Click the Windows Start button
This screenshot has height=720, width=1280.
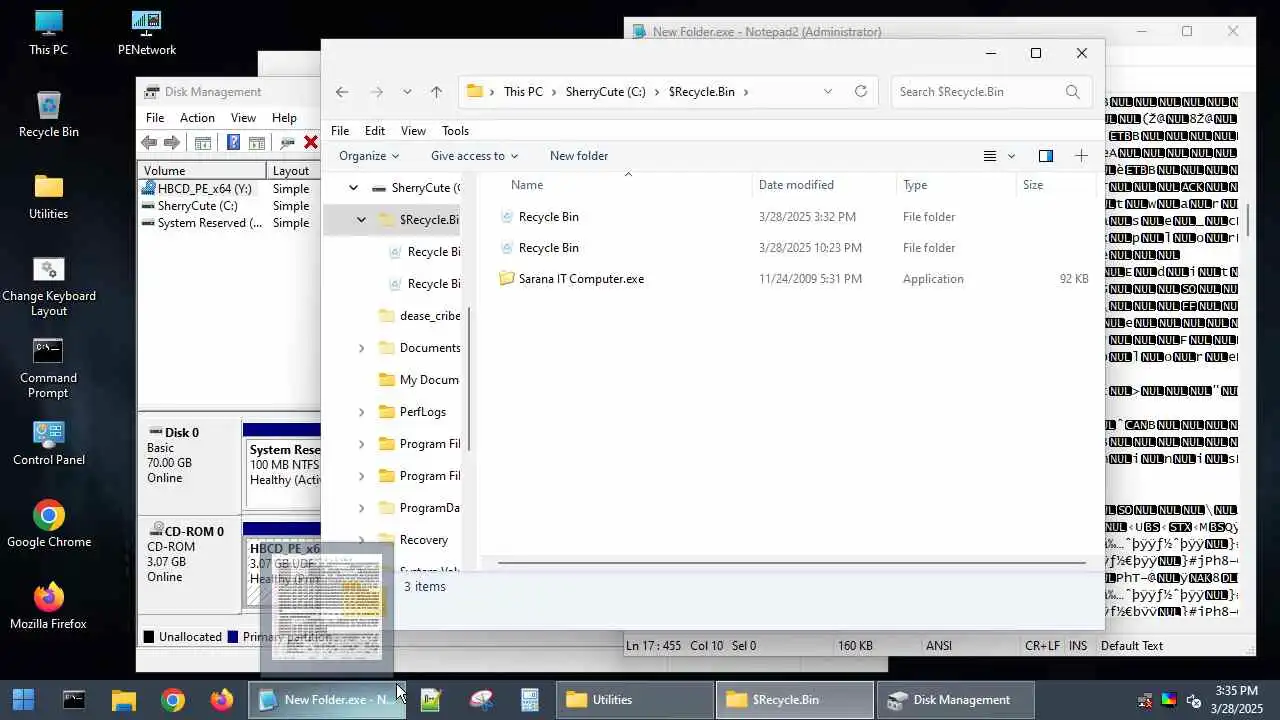pos(23,700)
